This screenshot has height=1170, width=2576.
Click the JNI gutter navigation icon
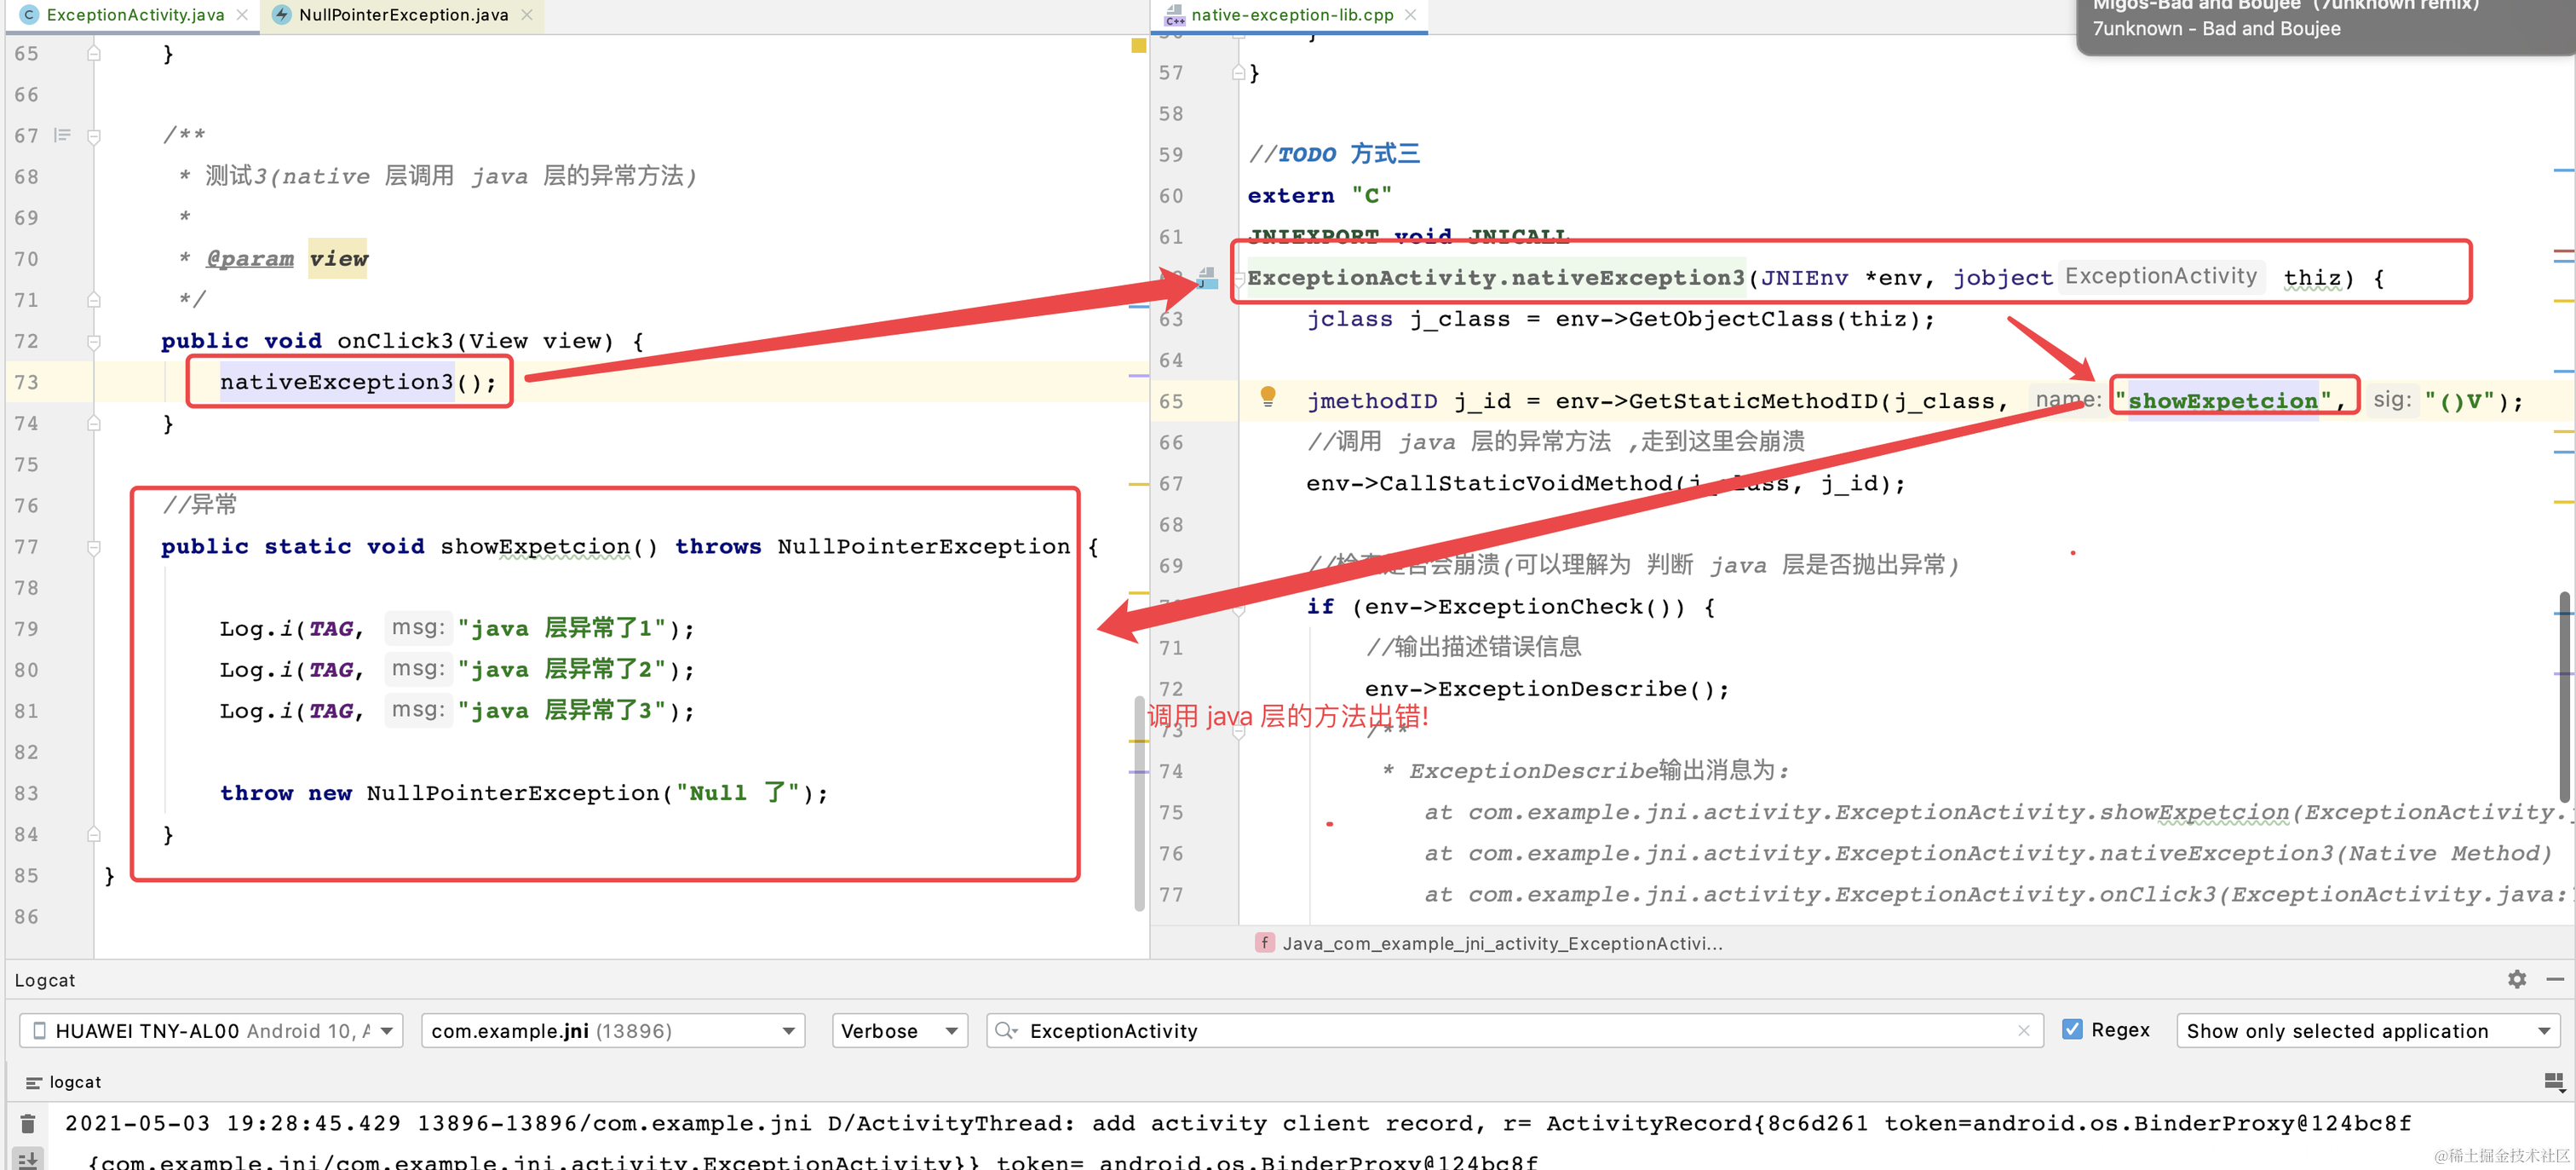click(x=1207, y=278)
